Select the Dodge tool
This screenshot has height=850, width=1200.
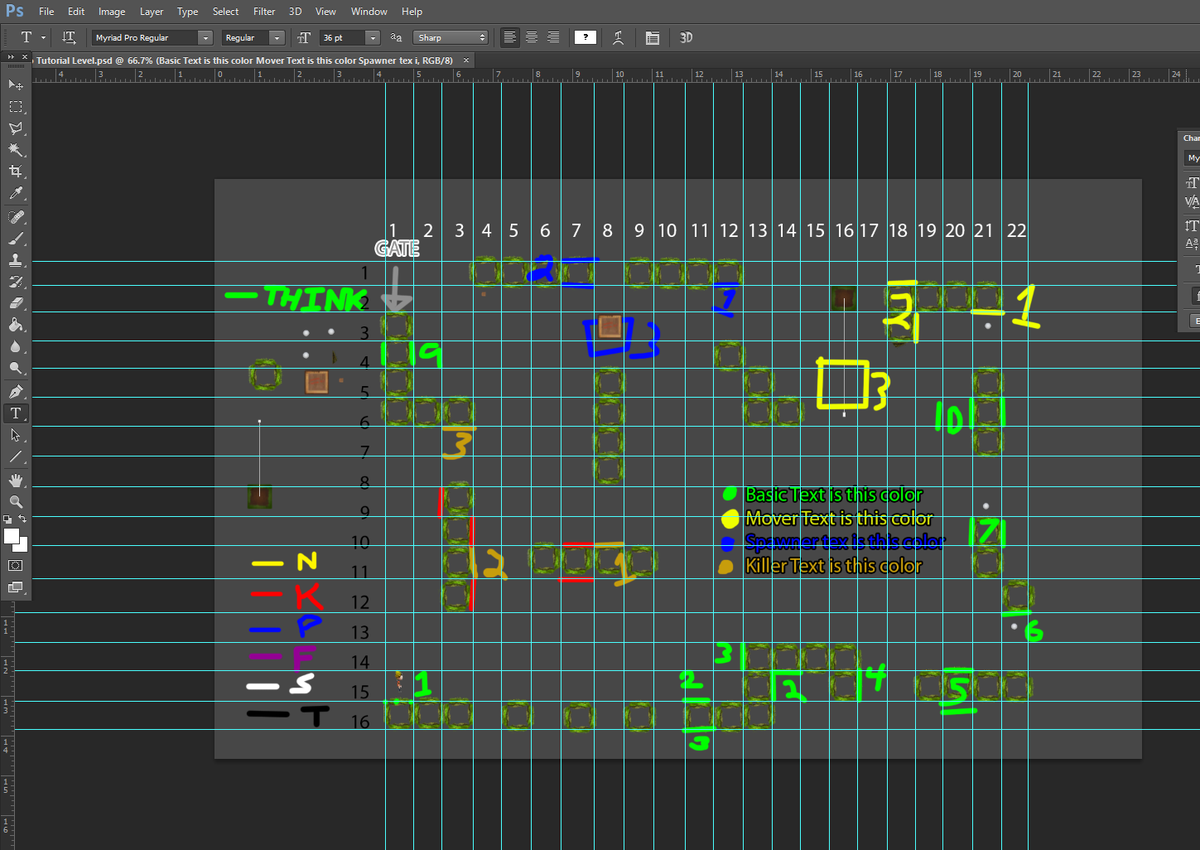[15, 368]
